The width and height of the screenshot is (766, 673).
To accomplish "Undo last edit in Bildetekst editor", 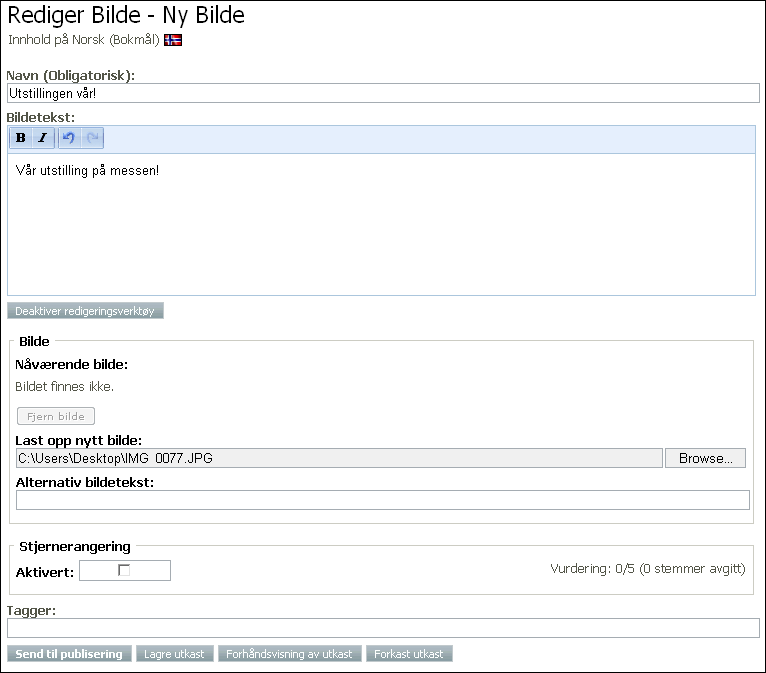I will 69,138.
